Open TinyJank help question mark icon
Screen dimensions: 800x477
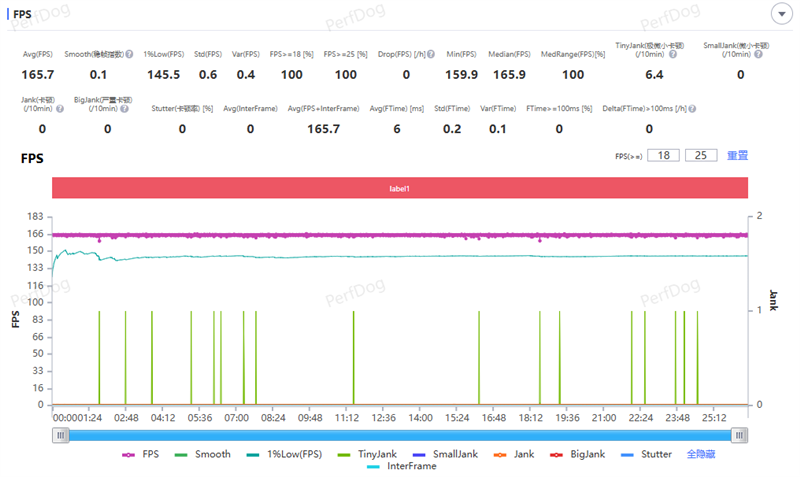click(673, 54)
